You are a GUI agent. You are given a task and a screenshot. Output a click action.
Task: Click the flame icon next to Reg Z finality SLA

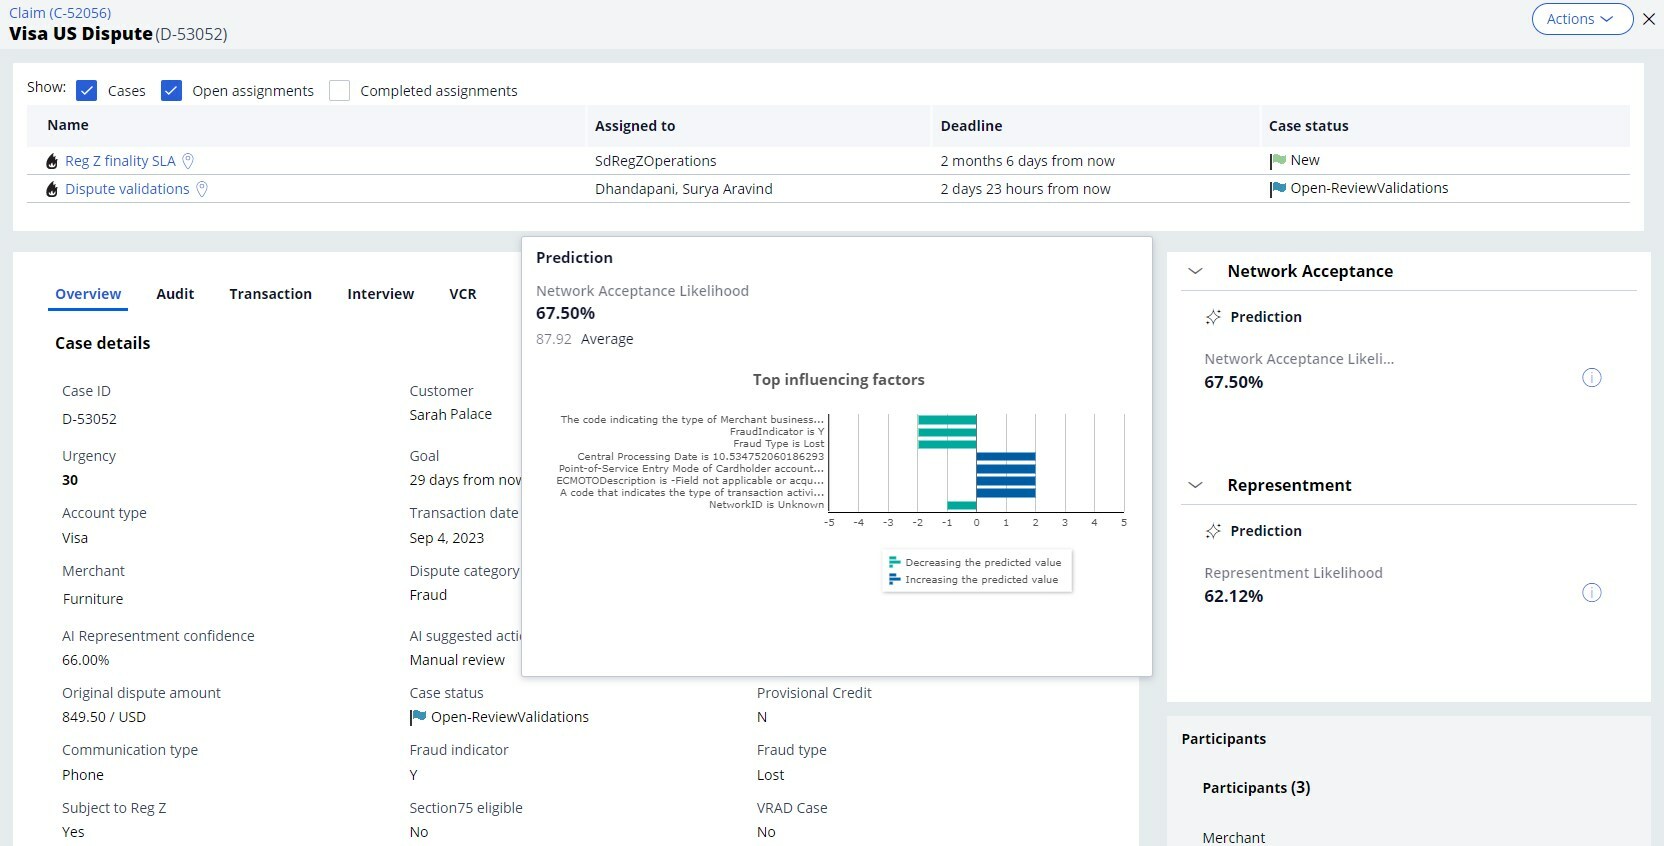[x=52, y=161]
